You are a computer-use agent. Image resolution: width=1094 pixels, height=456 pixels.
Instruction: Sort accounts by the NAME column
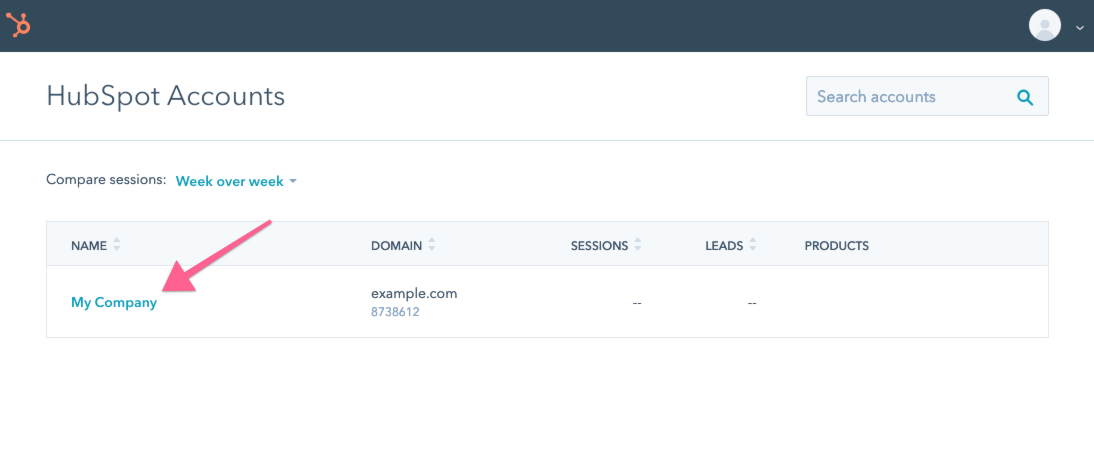[96, 245]
